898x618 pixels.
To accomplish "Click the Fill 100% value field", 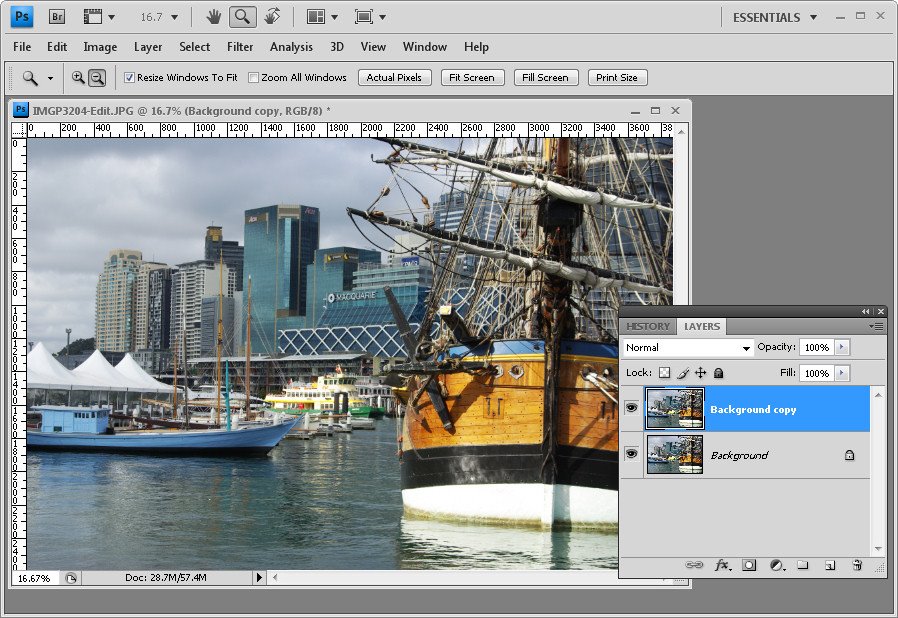I will tap(817, 373).
